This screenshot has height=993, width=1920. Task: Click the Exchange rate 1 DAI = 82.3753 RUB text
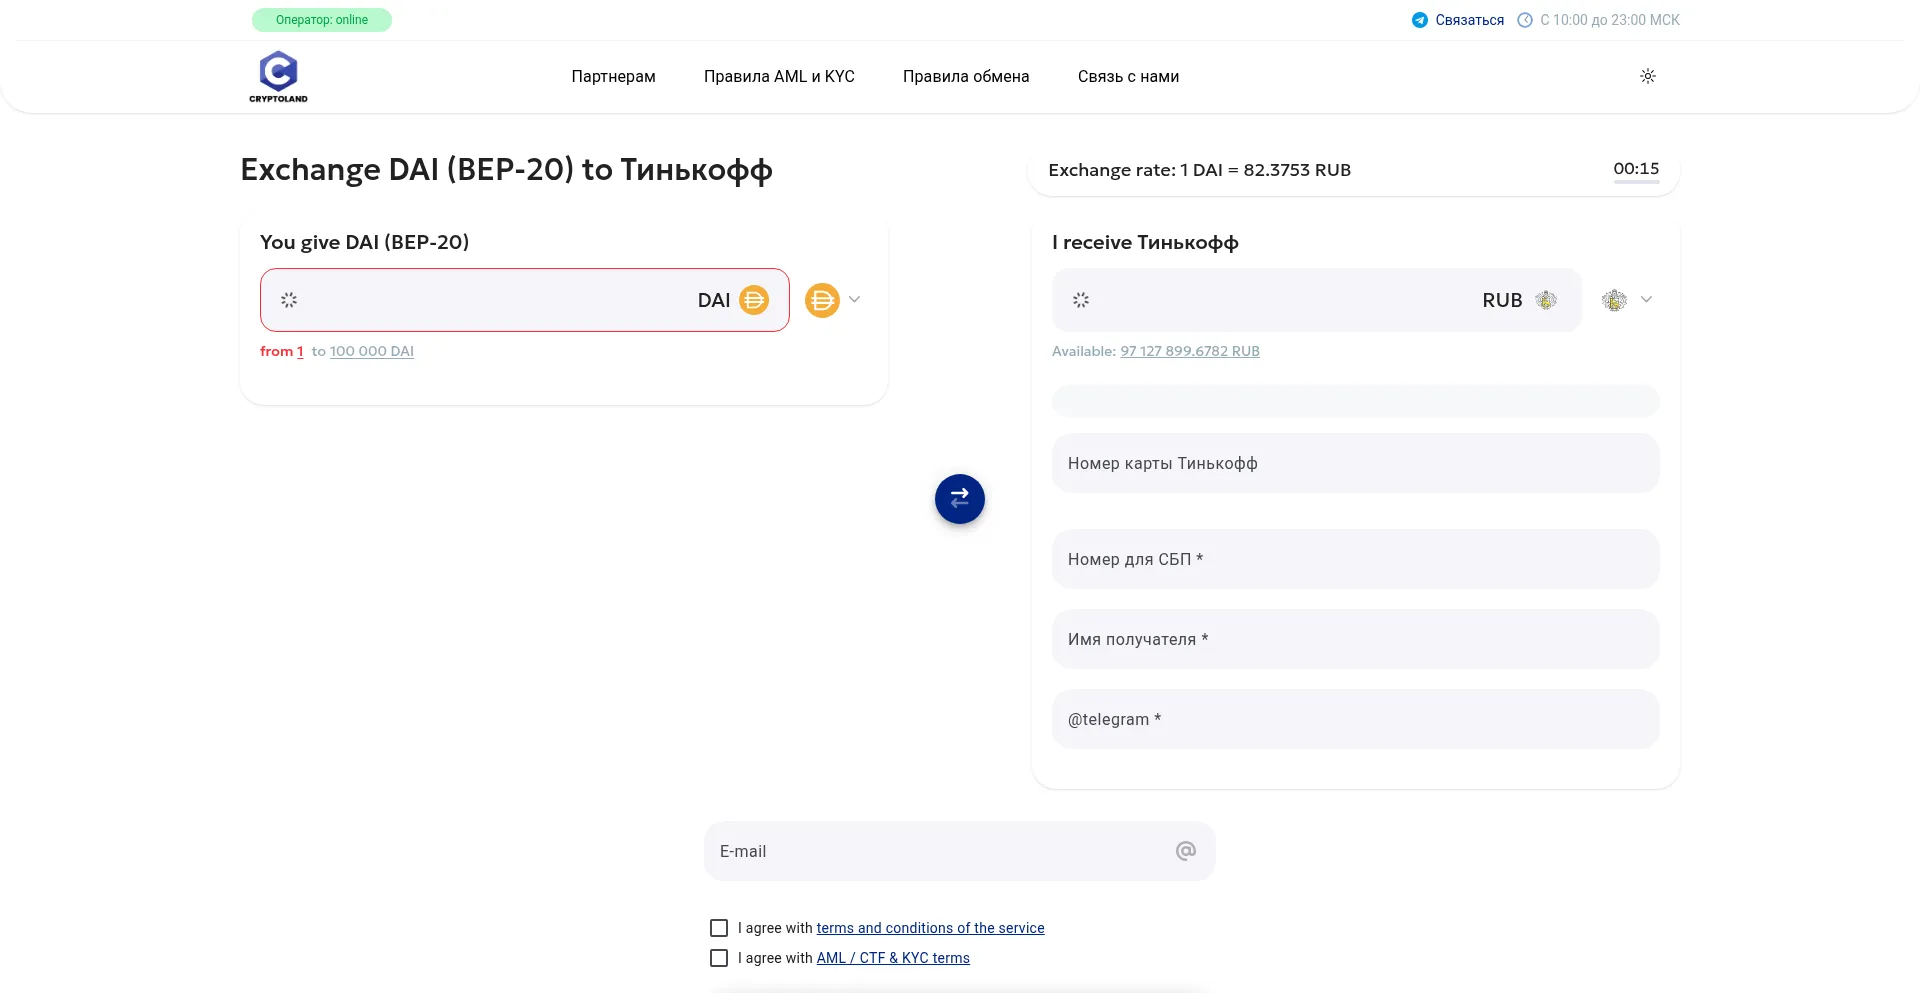tap(1199, 170)
